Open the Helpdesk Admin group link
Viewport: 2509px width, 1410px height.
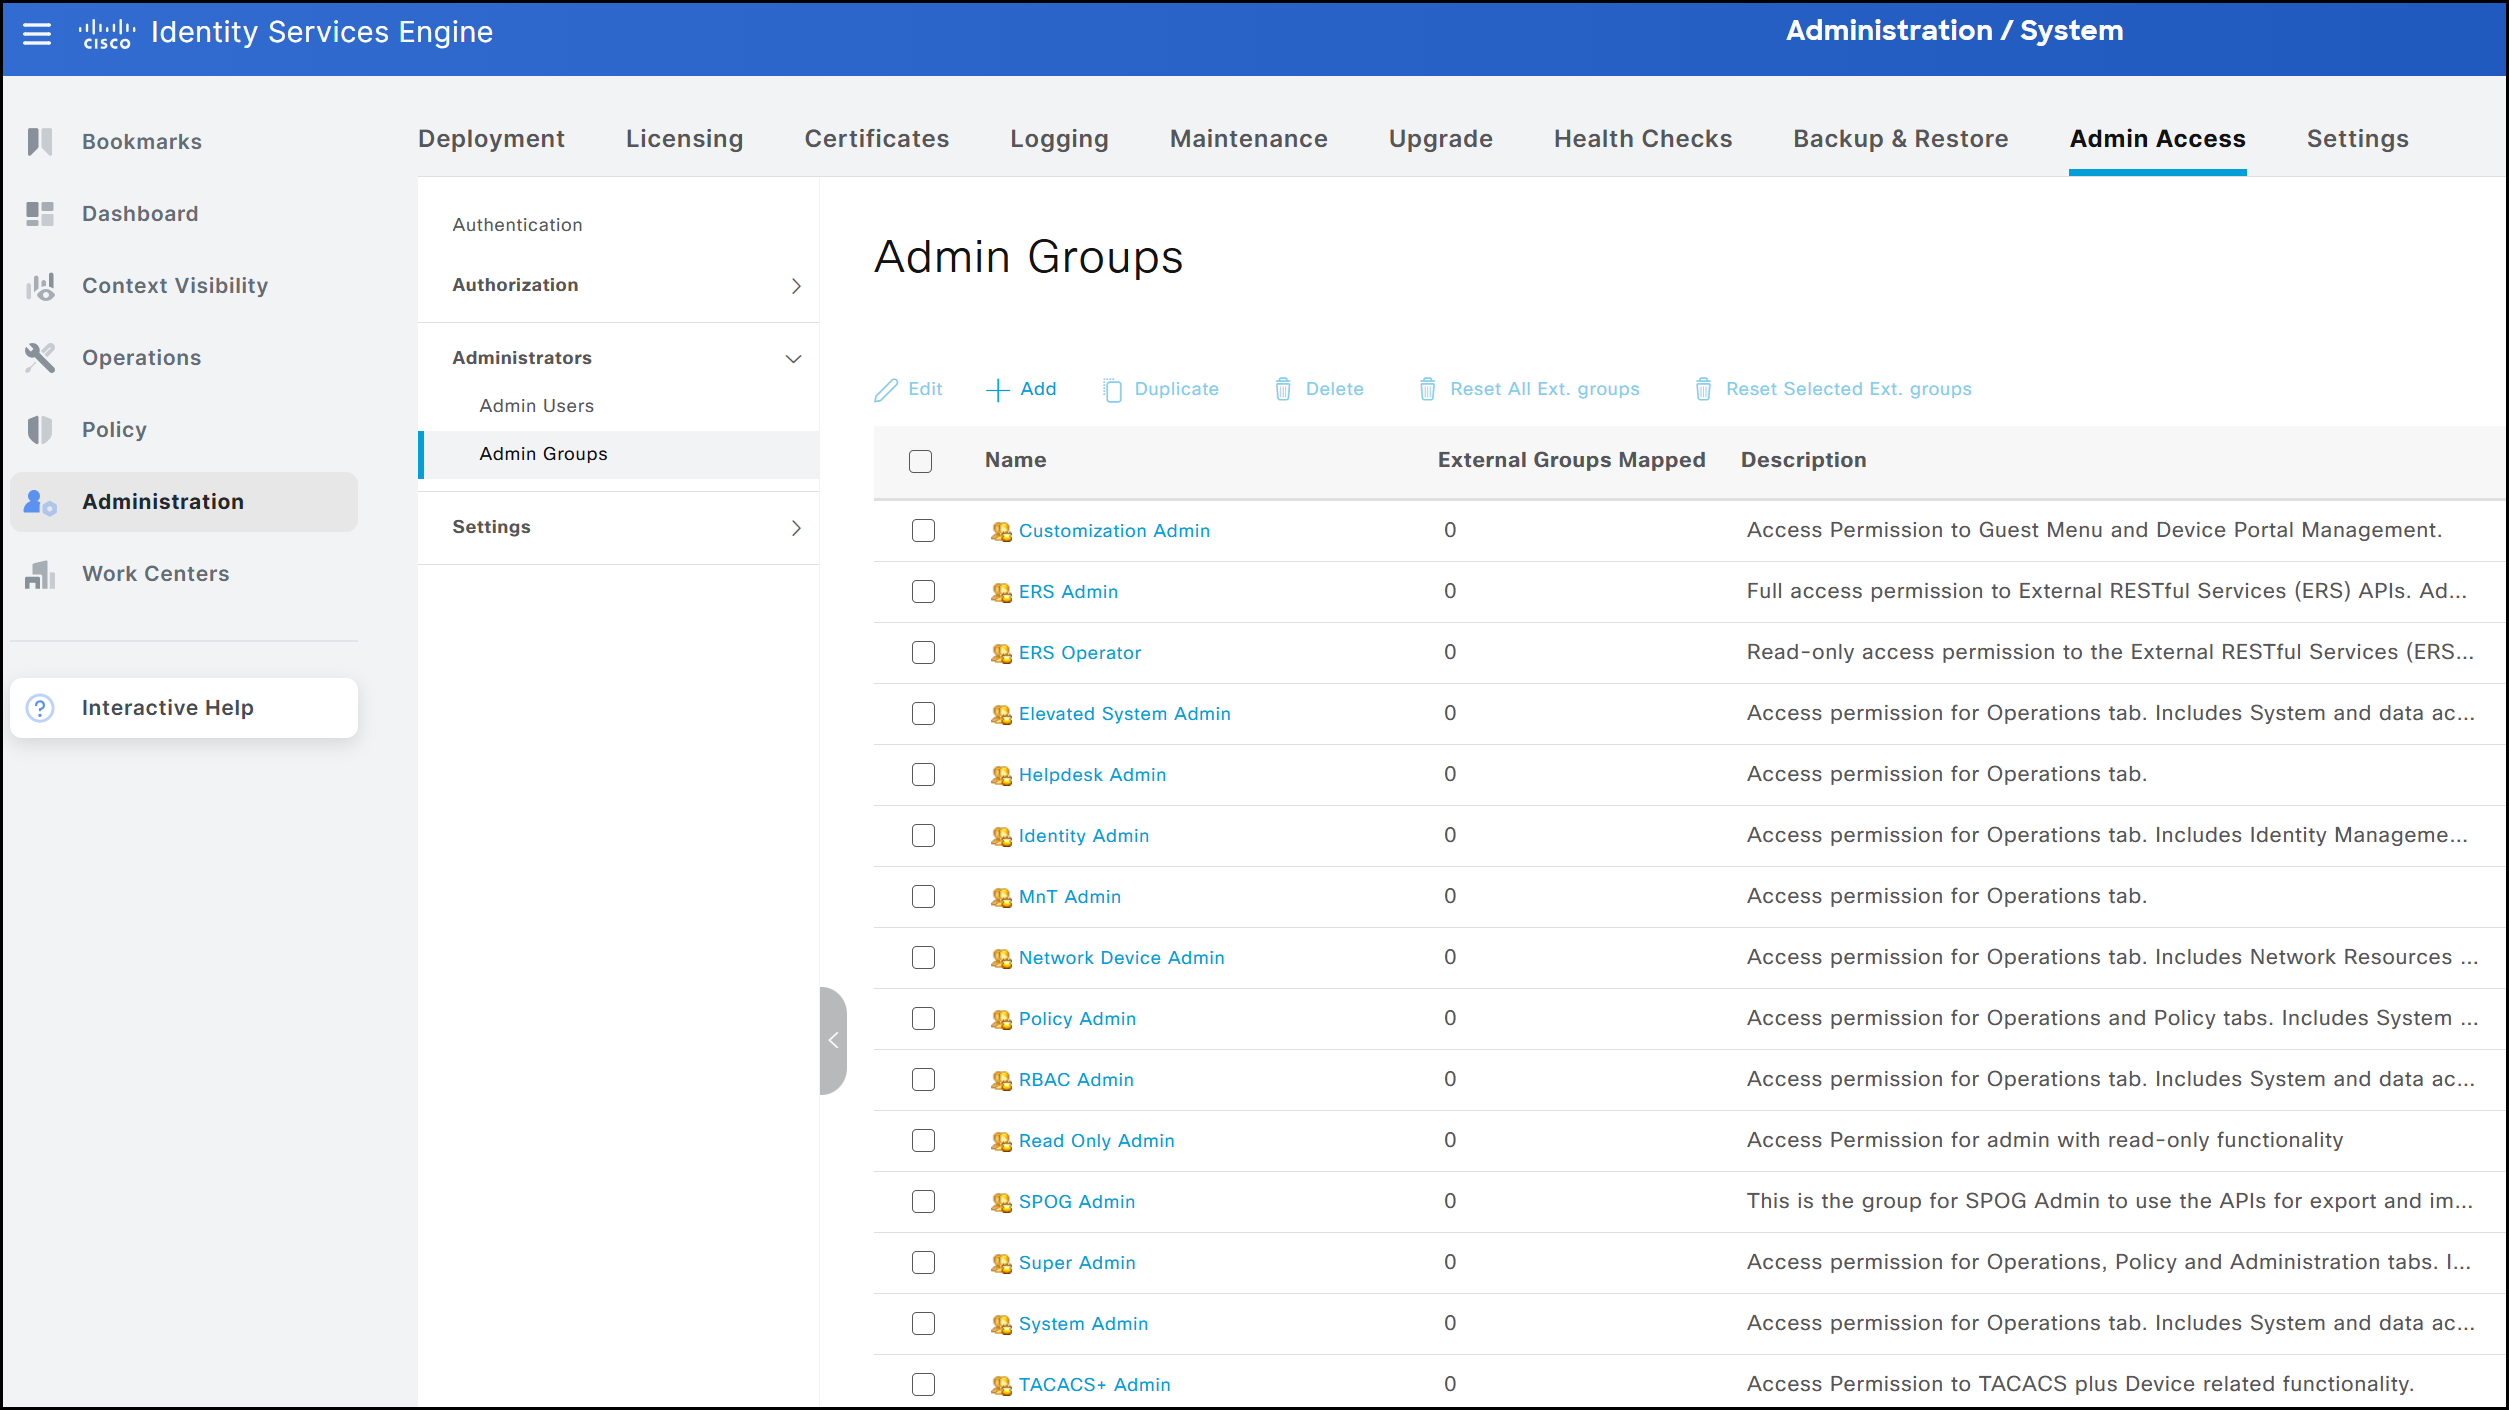(1092, 775)
